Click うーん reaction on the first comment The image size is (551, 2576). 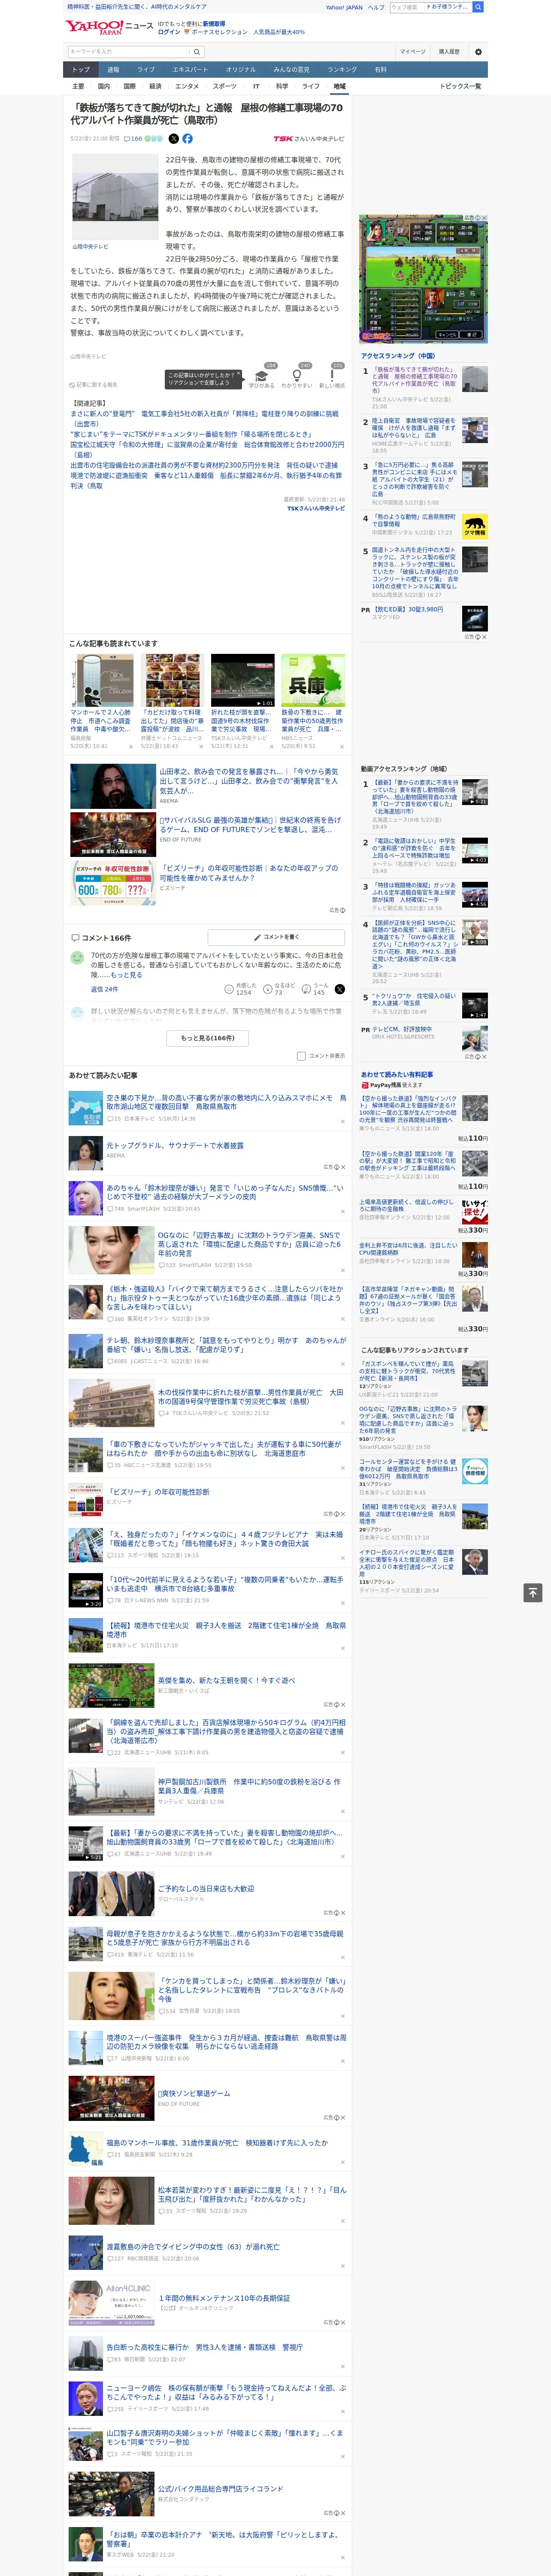pos(314,989)
